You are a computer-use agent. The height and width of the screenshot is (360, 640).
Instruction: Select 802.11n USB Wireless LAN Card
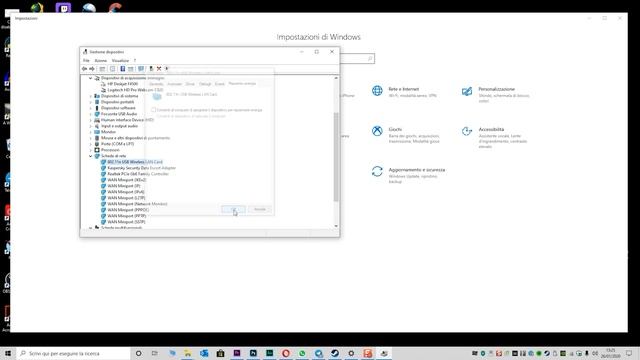pyautogui.click(x=135, y=162)
